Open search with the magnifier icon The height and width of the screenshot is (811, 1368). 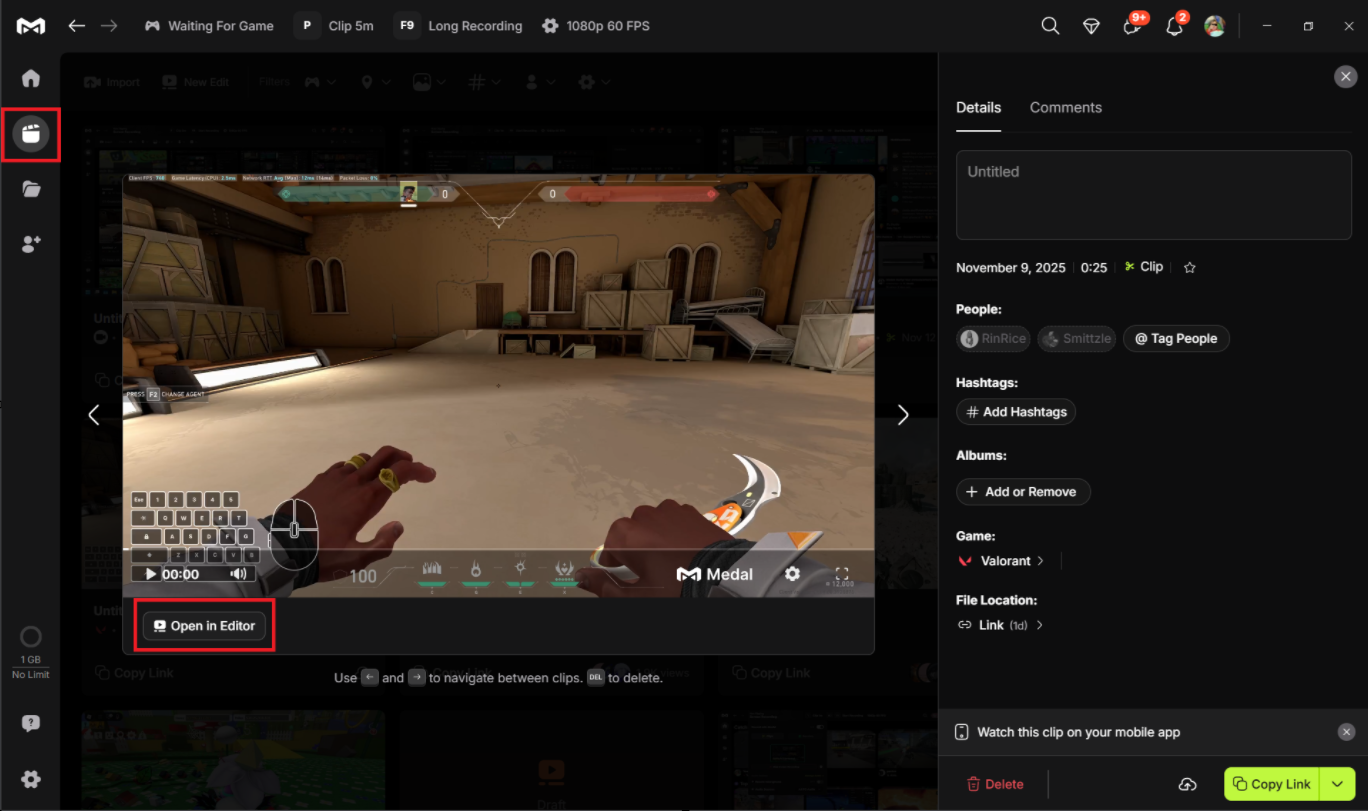1050,26
